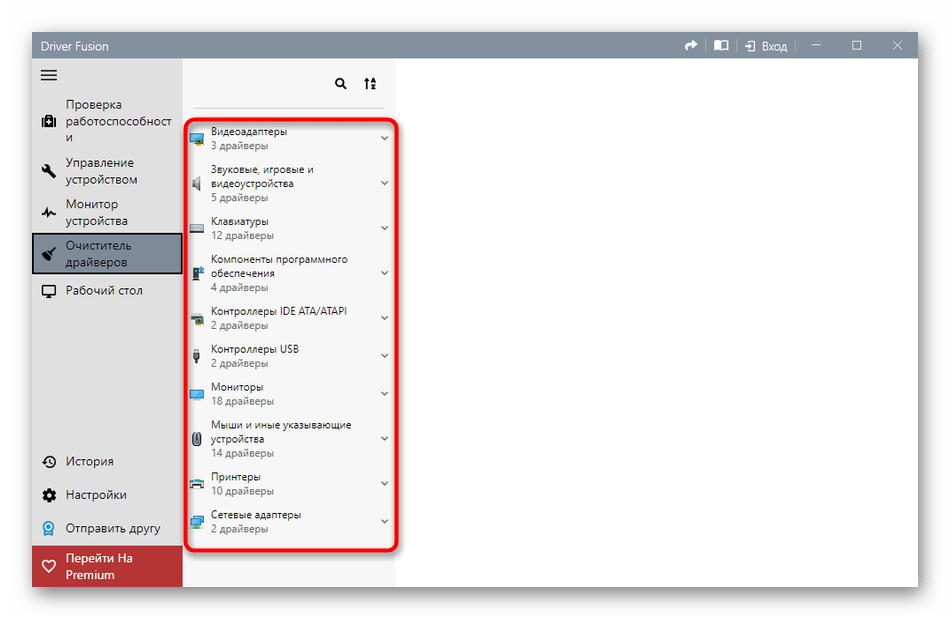The image size is (950, 619).
Task: Click the printer icon for Принтеры
Action: [197, 484]
